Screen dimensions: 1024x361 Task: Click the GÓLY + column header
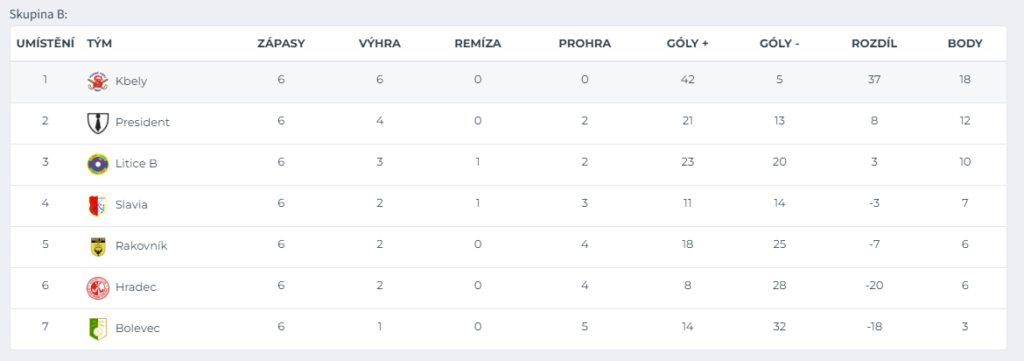688,44
